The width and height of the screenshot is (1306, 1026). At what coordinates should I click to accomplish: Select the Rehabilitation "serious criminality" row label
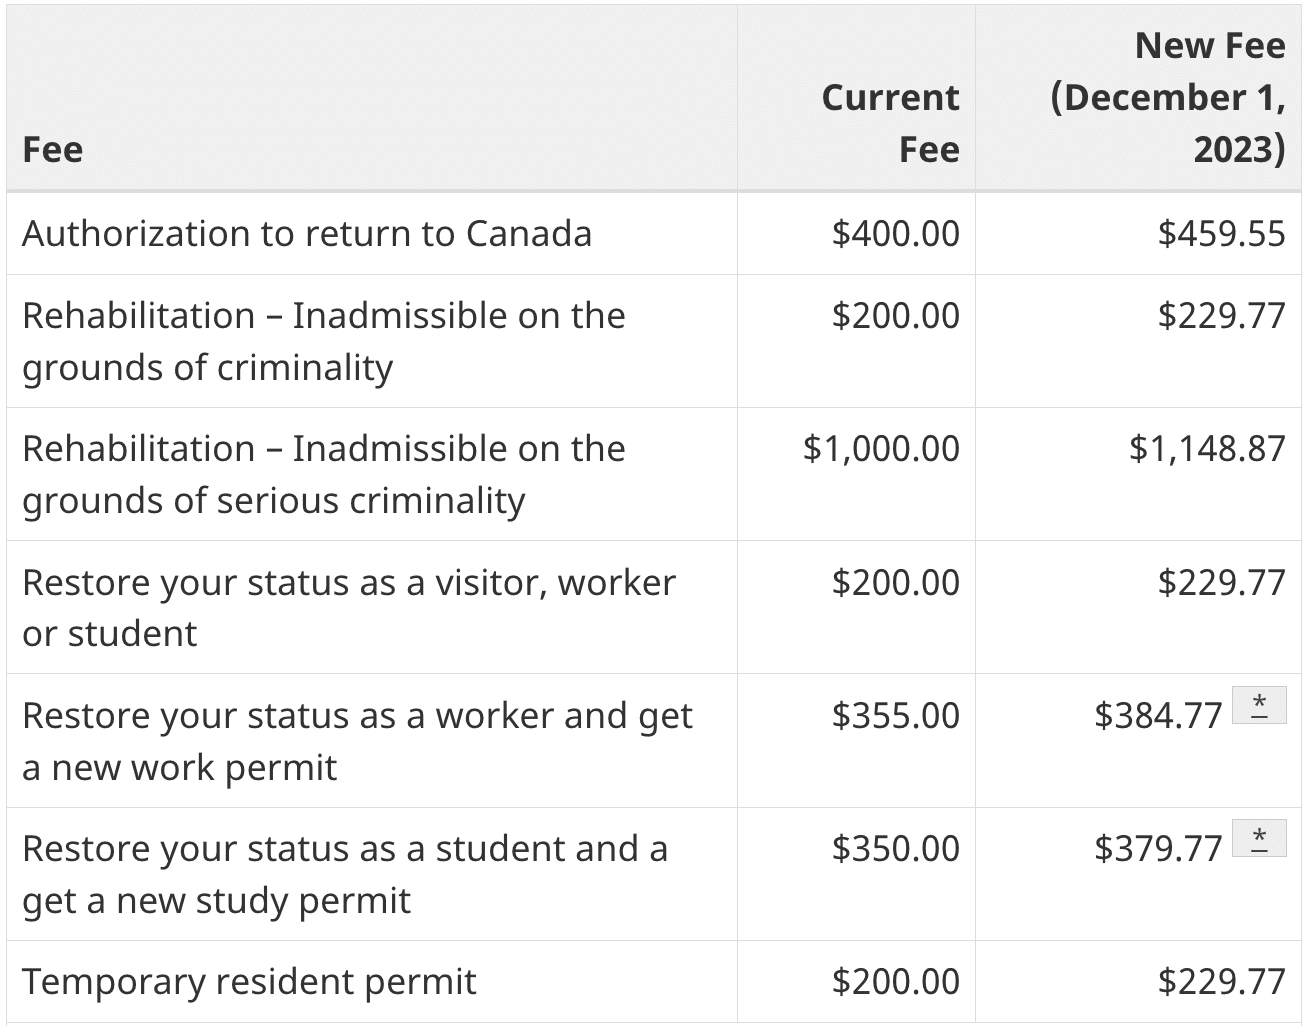point(323,474)
